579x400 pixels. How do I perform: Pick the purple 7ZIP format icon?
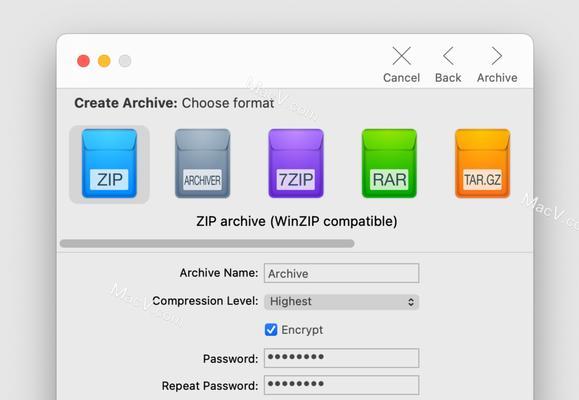(296, 164)
